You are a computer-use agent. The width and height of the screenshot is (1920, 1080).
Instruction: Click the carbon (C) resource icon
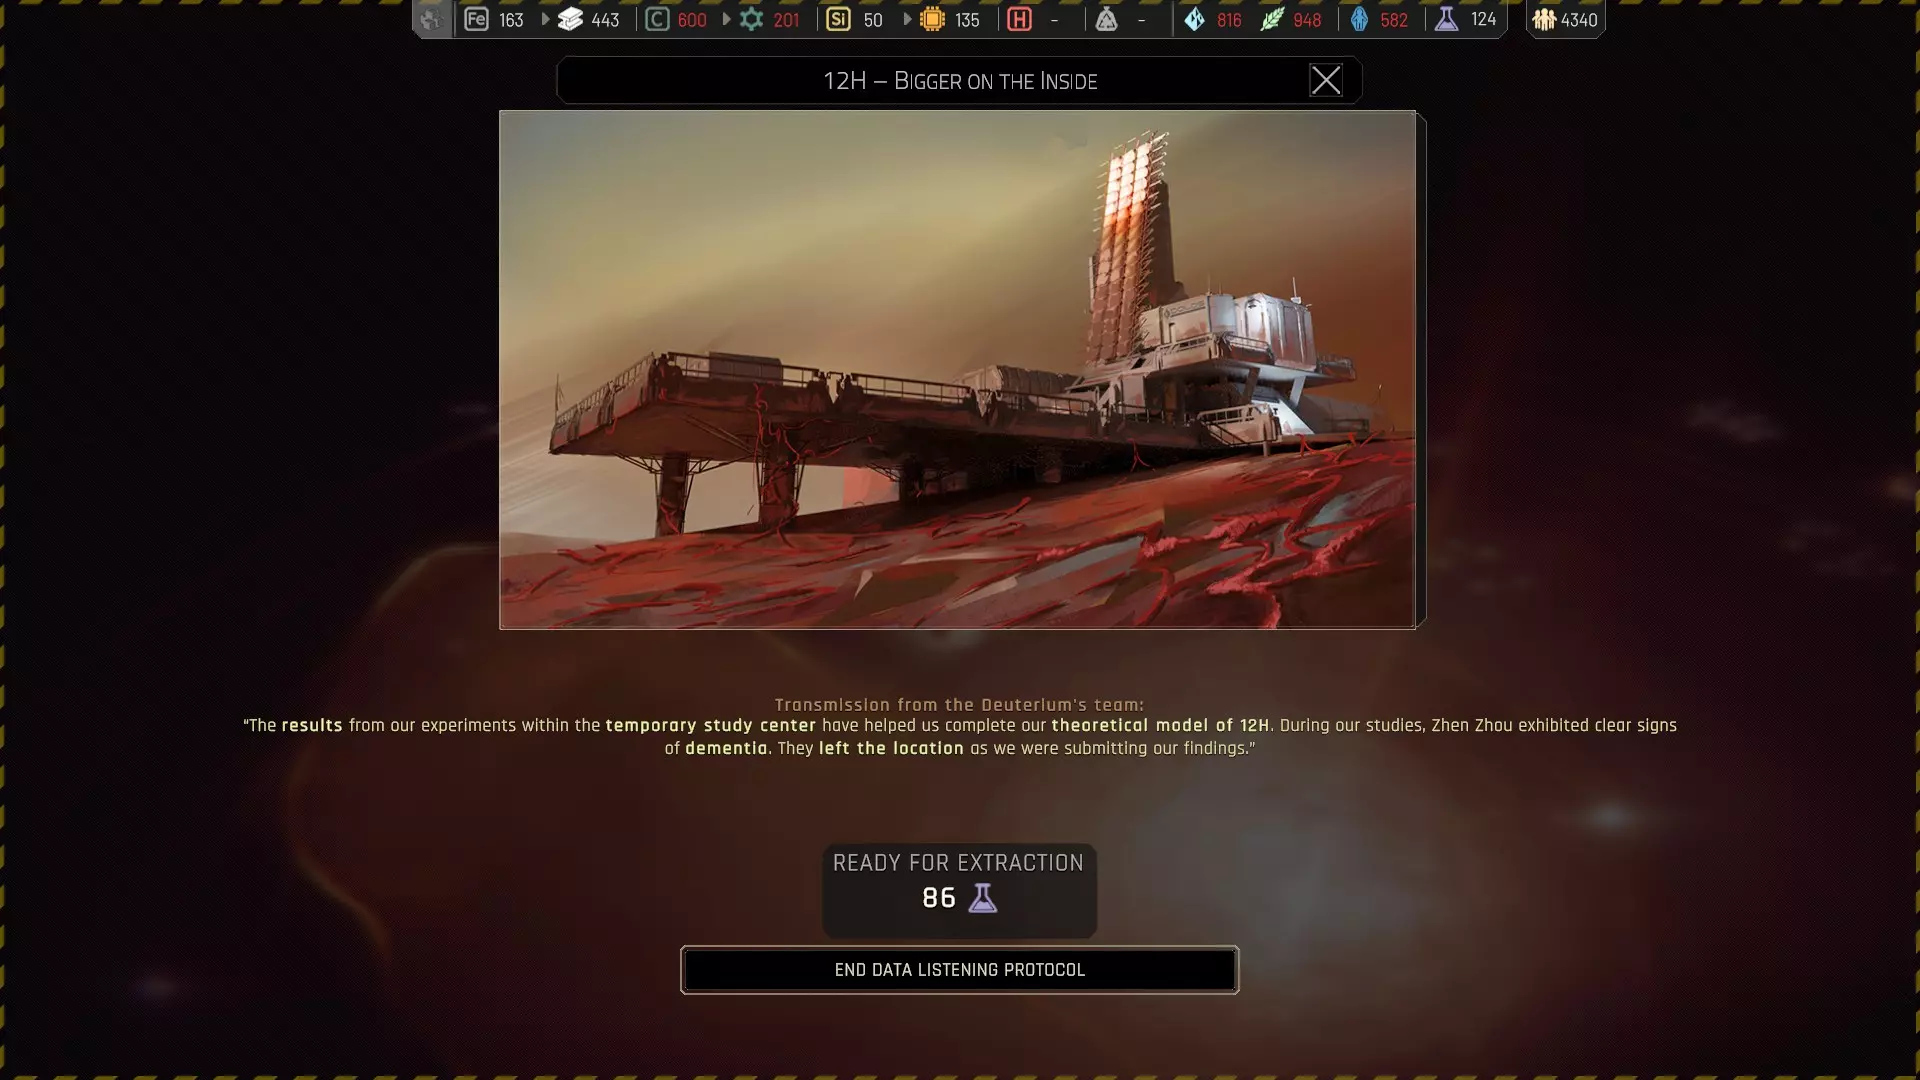(657, 19)
